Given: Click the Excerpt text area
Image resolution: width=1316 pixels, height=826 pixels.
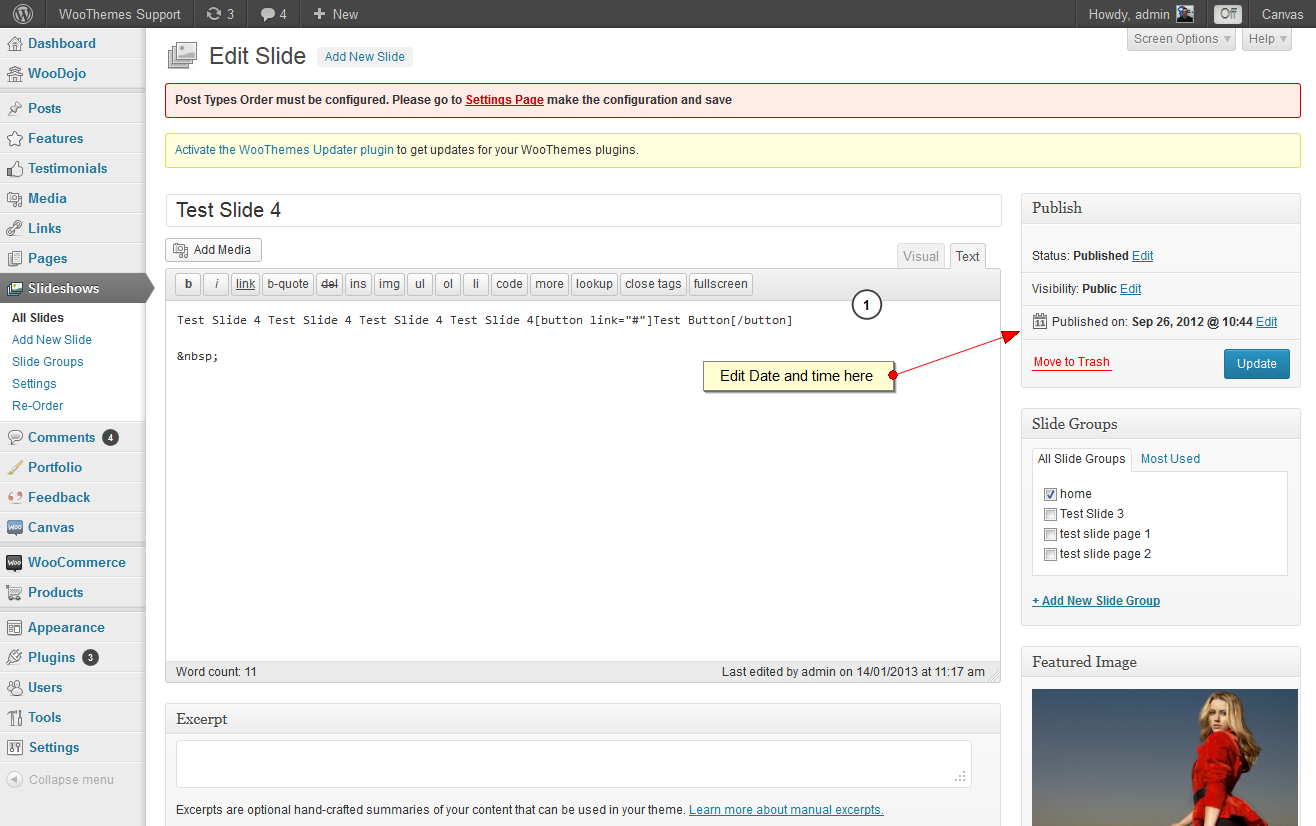Looking at the screenshot, I should coord(573,764).
